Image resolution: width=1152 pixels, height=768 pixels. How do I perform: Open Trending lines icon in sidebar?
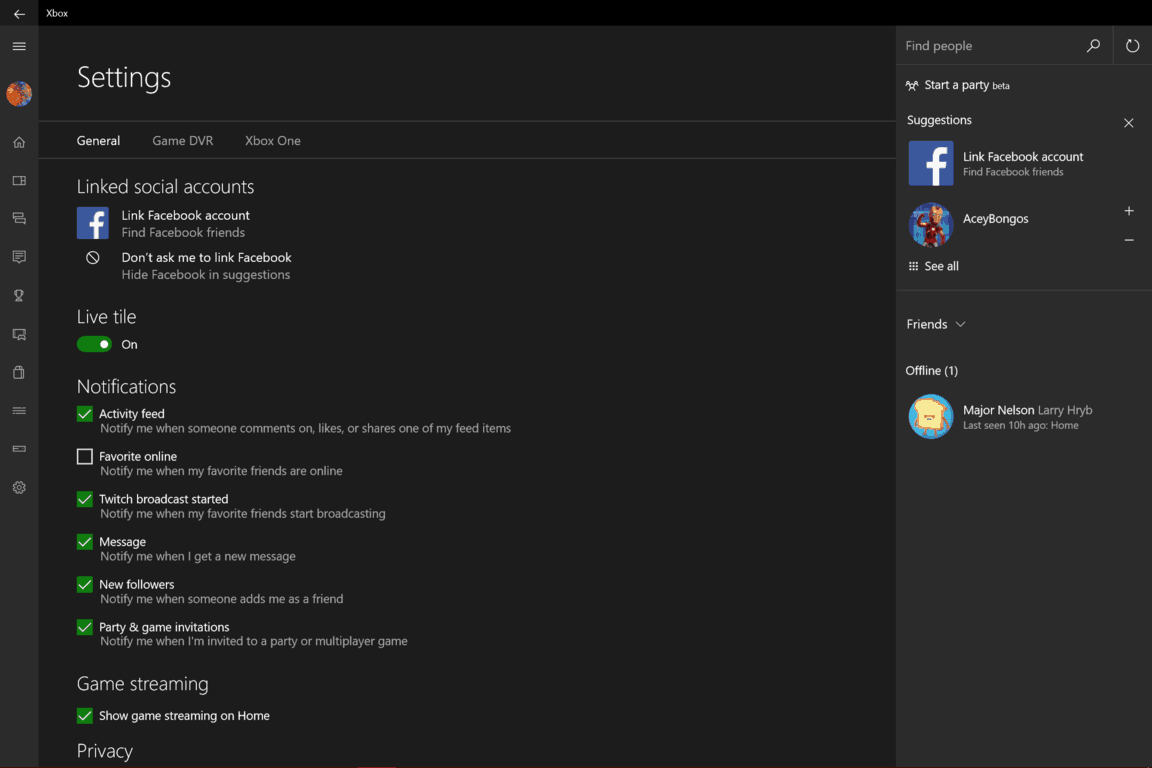[19, 411]
